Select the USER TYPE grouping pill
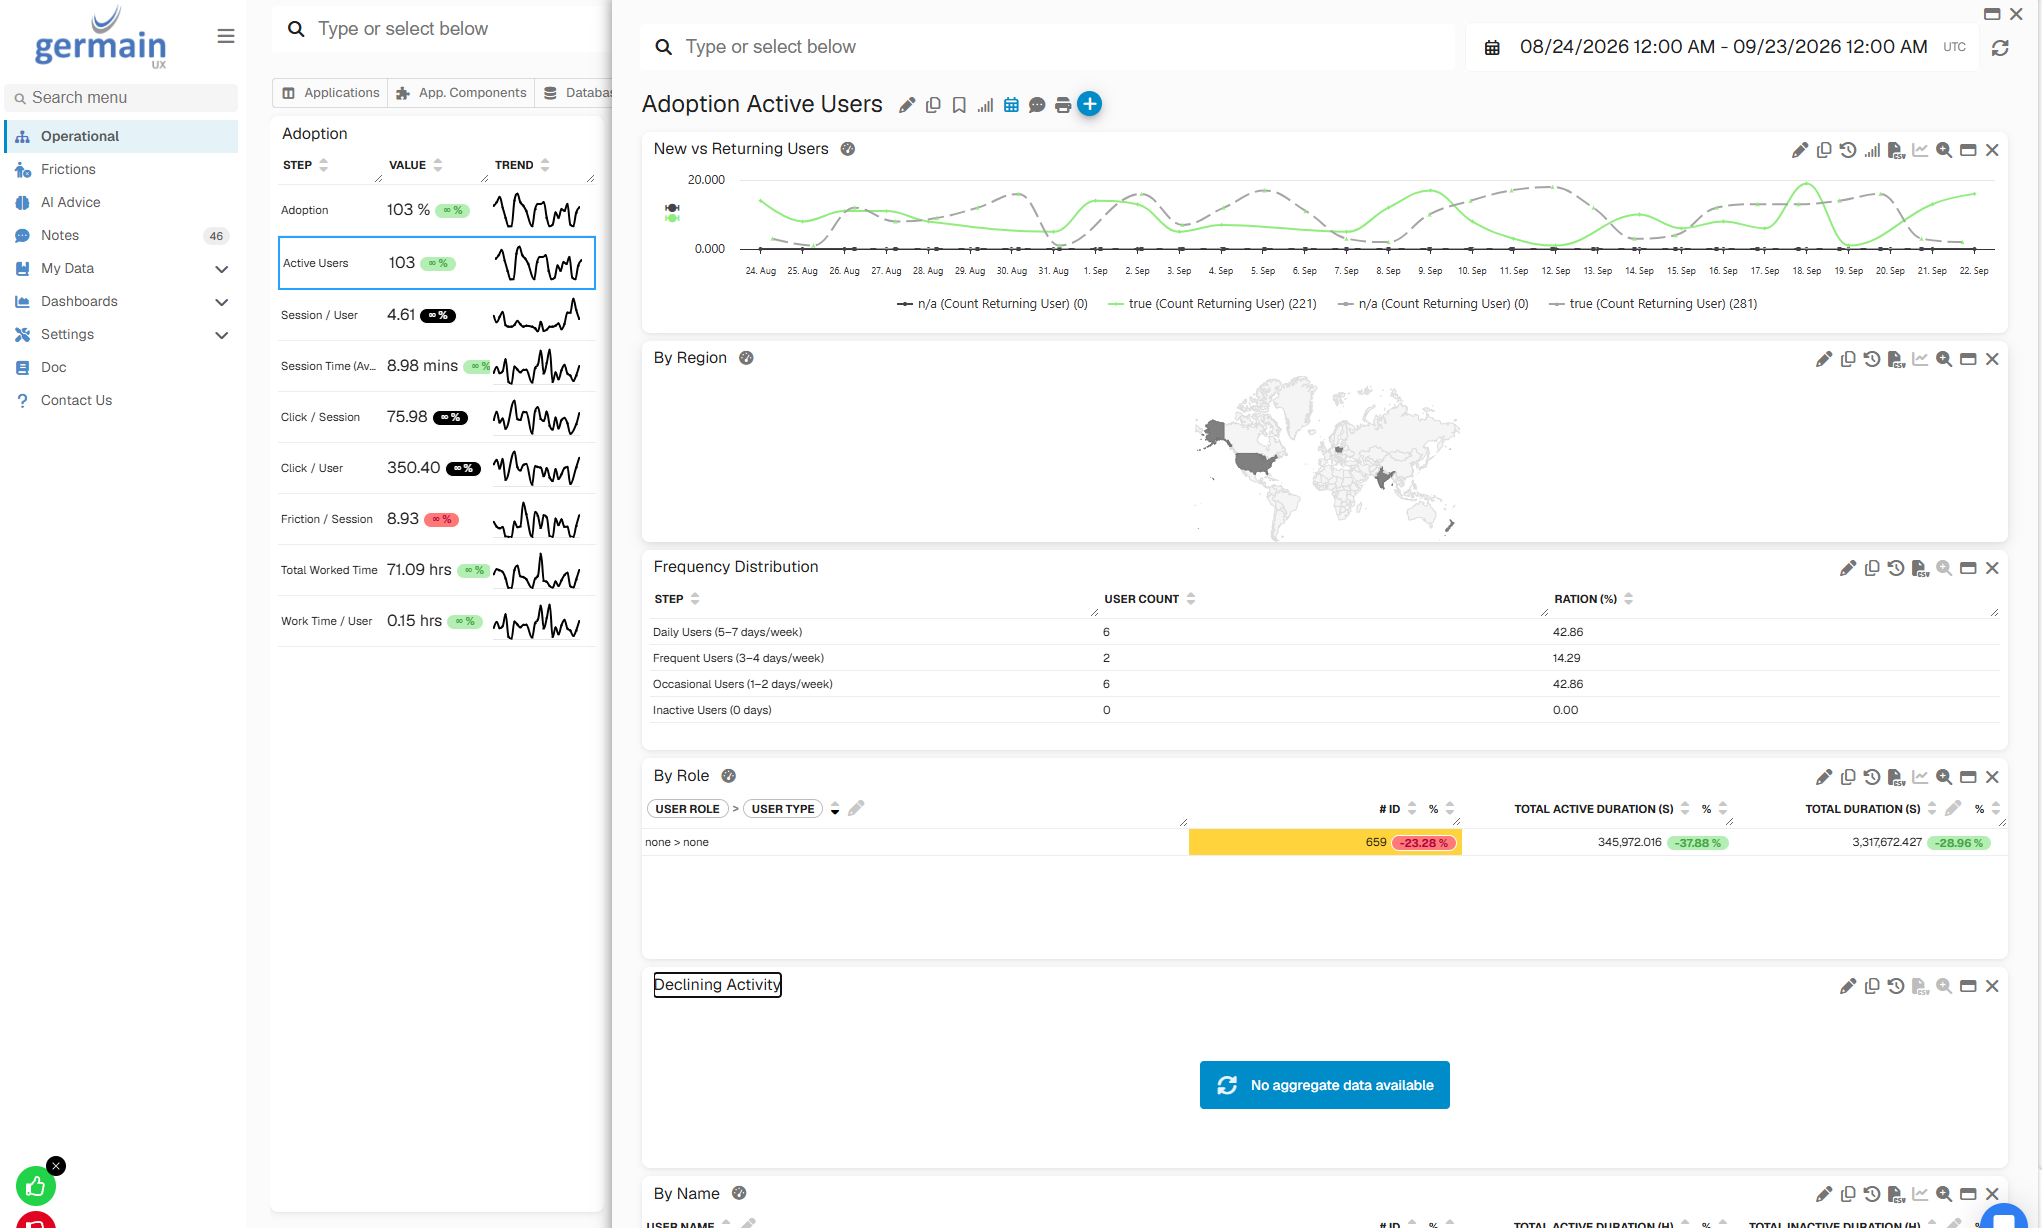This screenshot has height=1228, width=2042. (783, 809)
